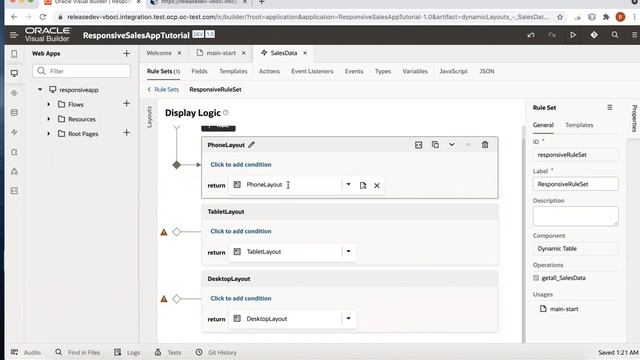This screenshot has width=640, height=360.
Task: Add condition to the DesktopLayout rule
Action: [241, 298]
